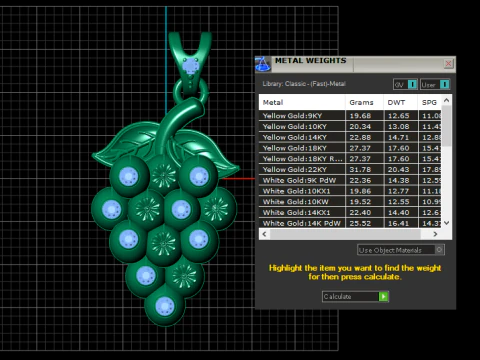Select the Yellow Gold:18KY R... row
Image resolution: width=480 pixels, height=360 pixels.
click(350, 159)
